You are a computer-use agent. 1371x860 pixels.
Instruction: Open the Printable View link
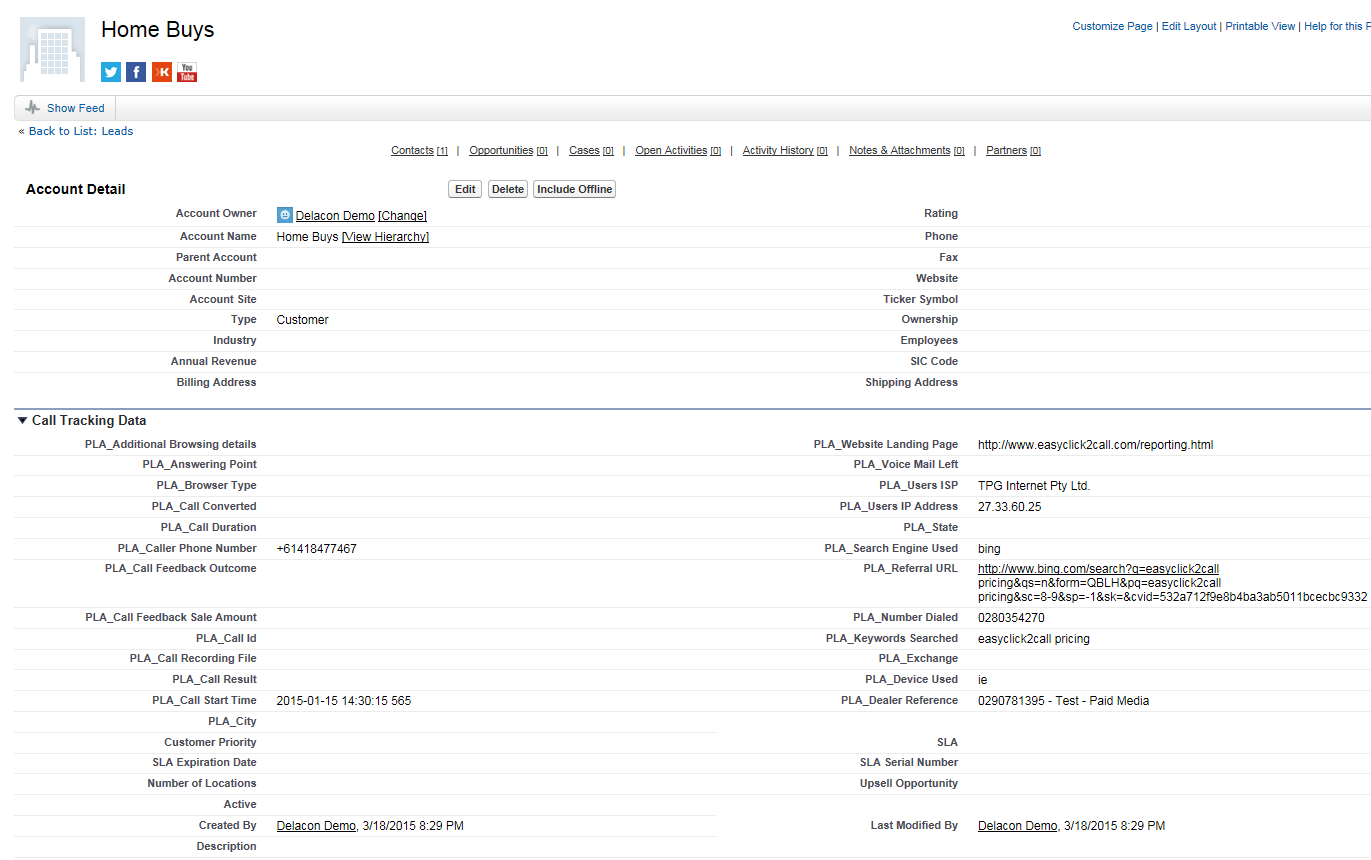[1260, 26]
